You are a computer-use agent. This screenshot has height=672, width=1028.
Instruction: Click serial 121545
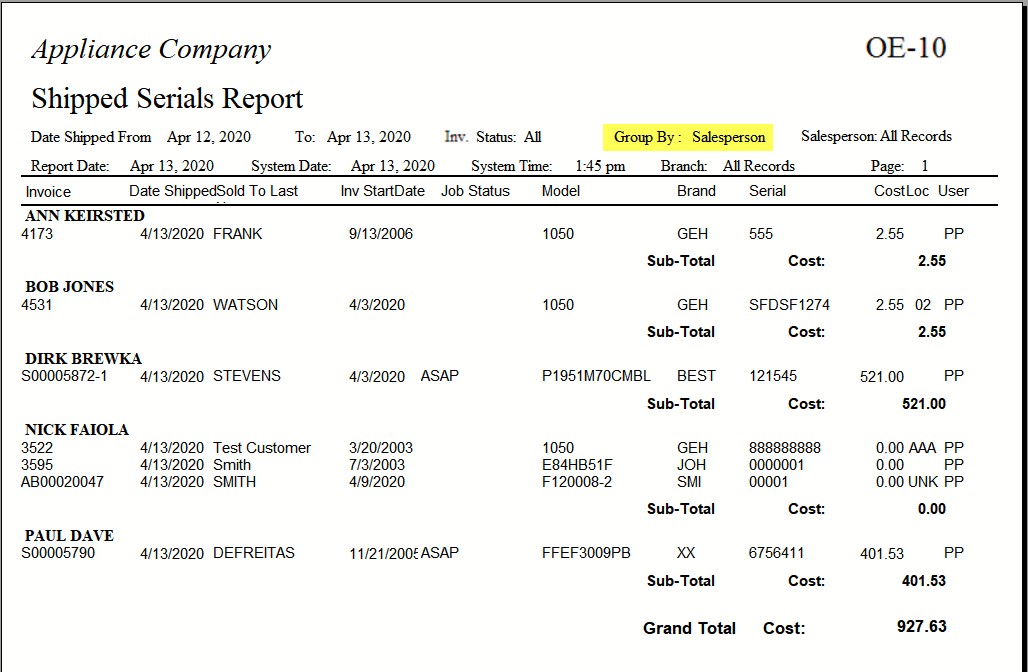773,376
